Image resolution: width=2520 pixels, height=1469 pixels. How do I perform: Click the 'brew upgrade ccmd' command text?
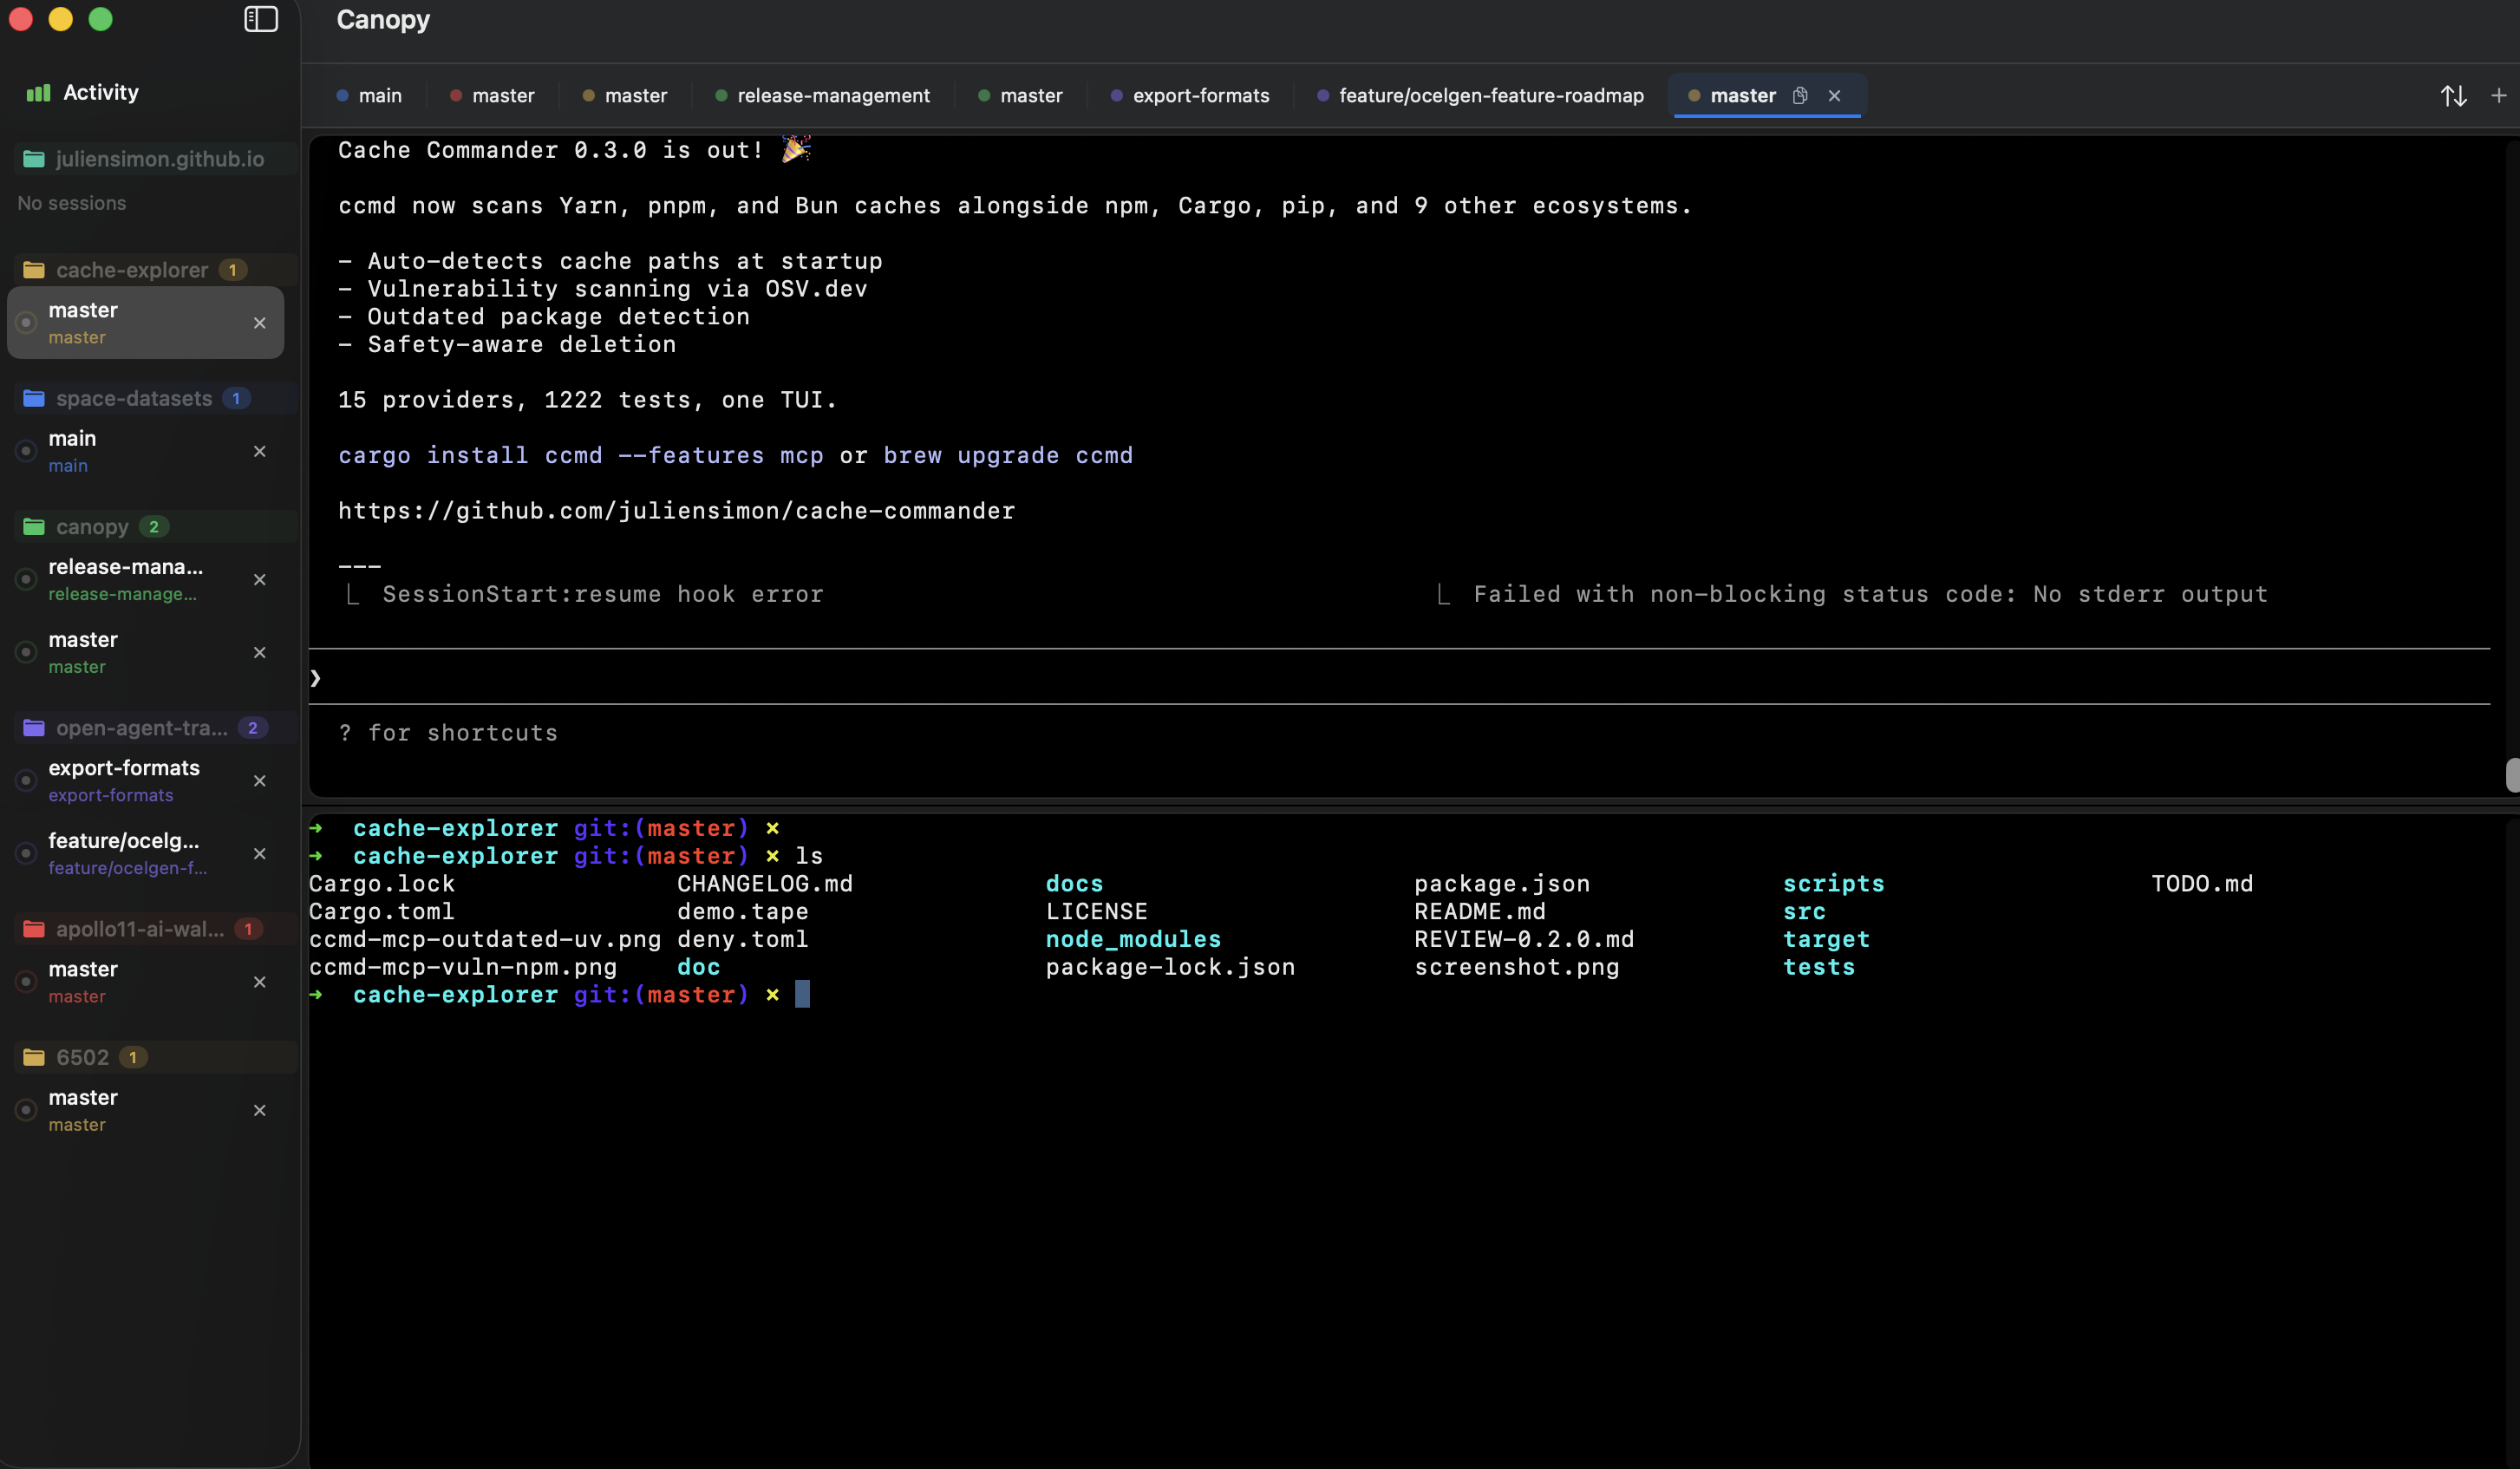(1008, 456)
